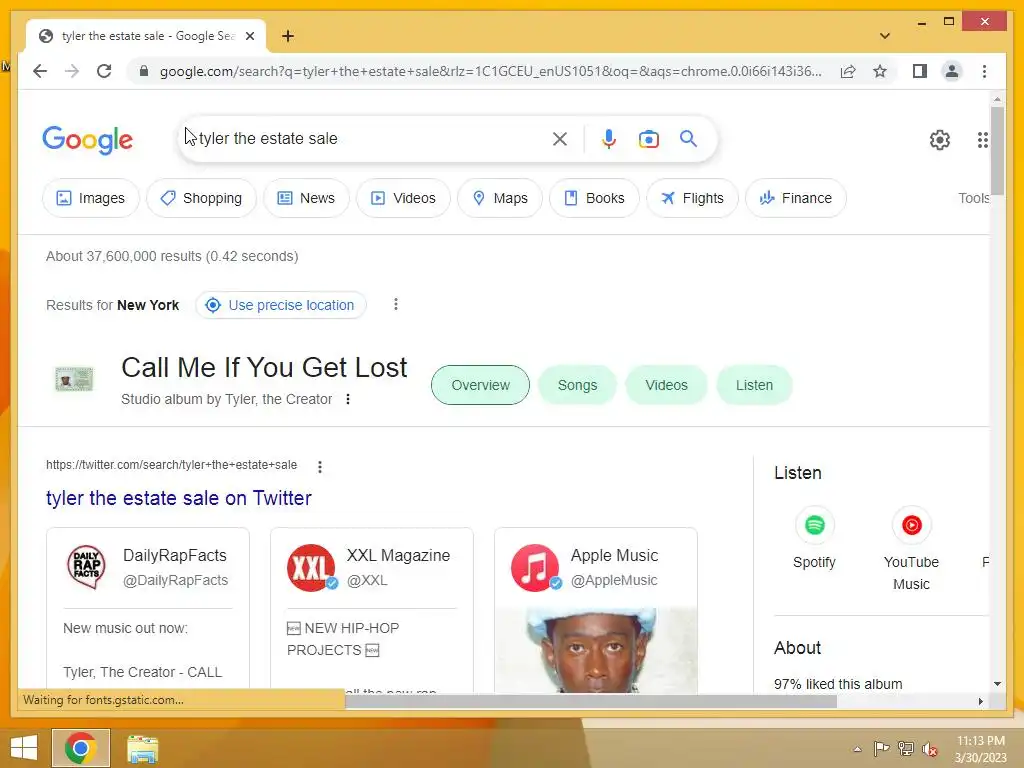1024x768 pixels.
Task: Select the album Listen chip
Action: pyautogui.click(x=754, y=385)
